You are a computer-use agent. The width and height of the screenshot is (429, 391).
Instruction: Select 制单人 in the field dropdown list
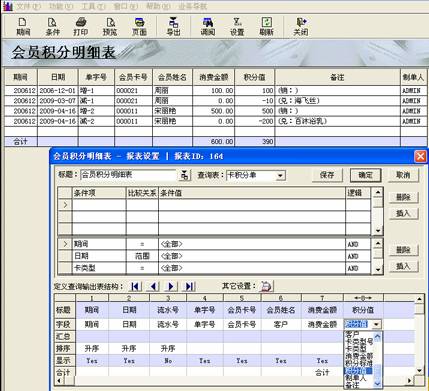click(356, 378)
